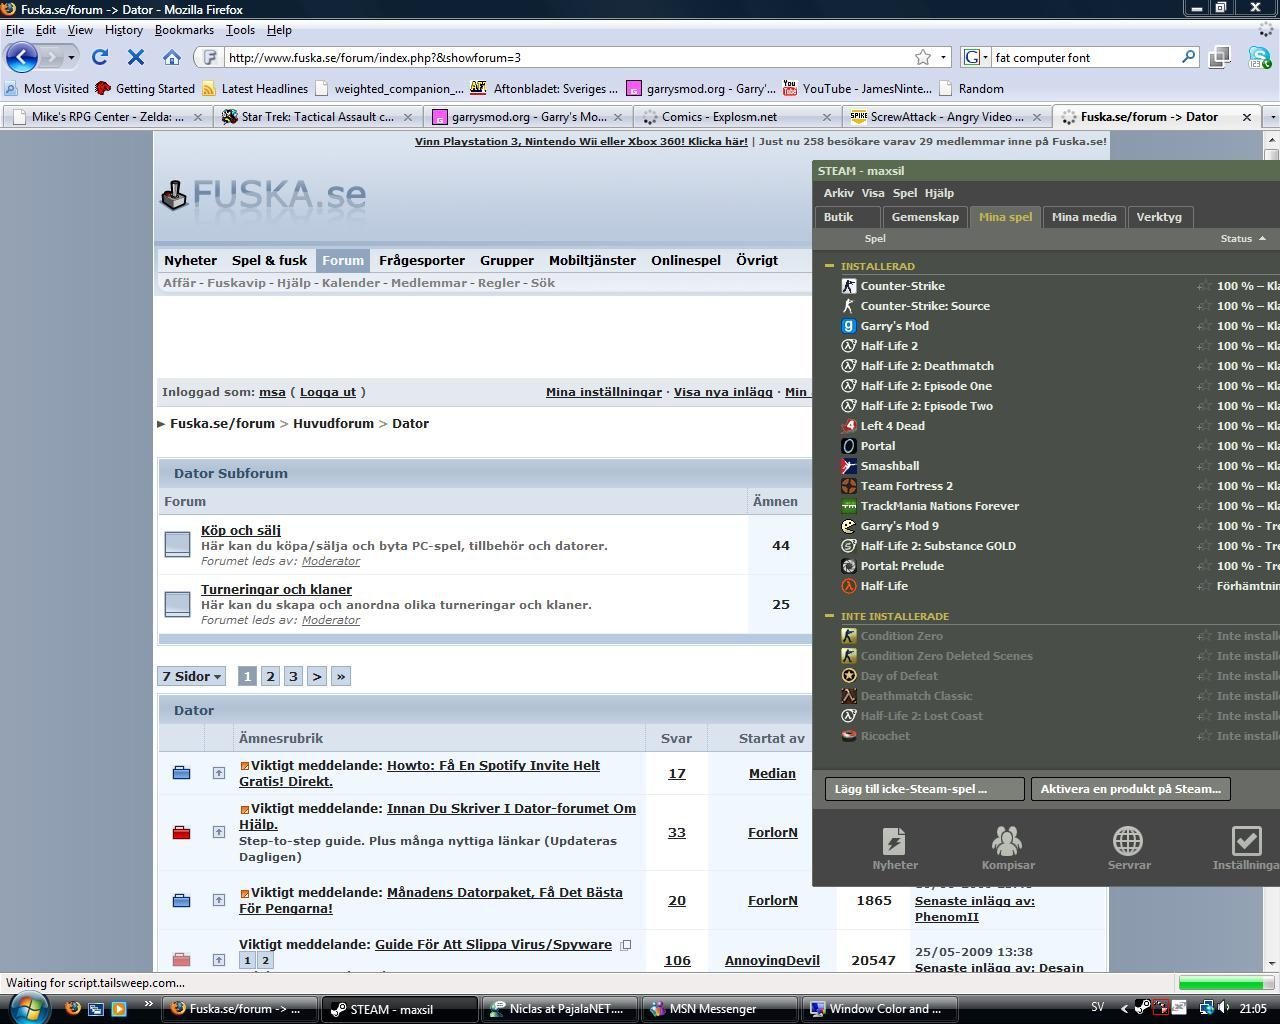Click the Lägg till icke-Steam-spel button
This screenshot has width=1280, height=1024.
[924, 789]
